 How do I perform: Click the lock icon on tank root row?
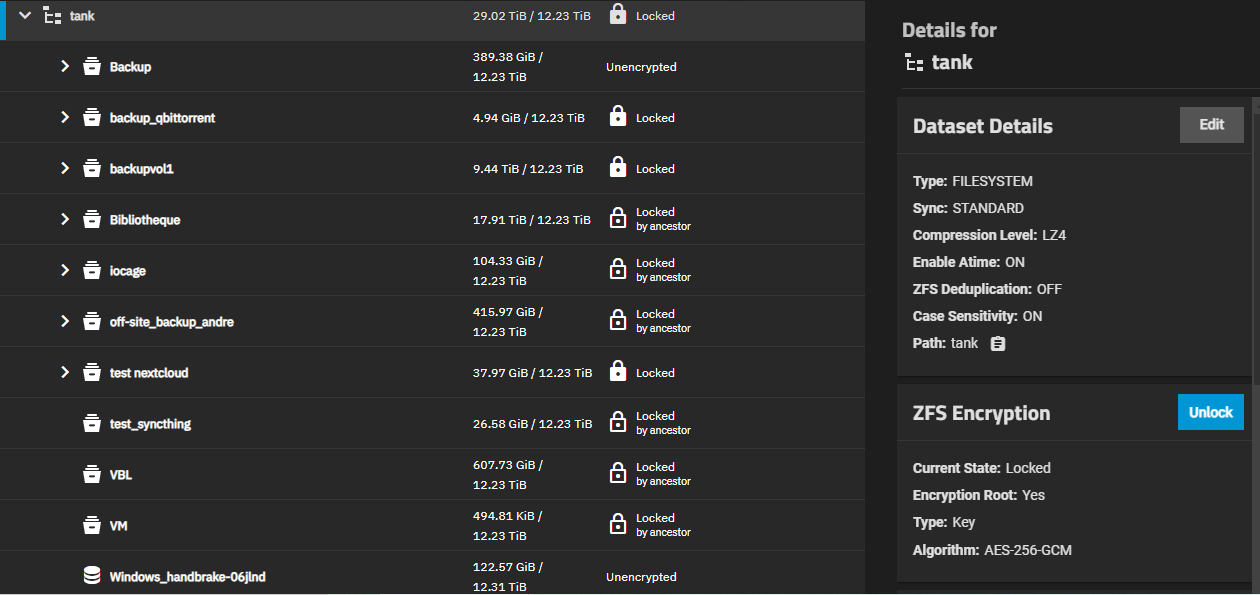point(618,15)
